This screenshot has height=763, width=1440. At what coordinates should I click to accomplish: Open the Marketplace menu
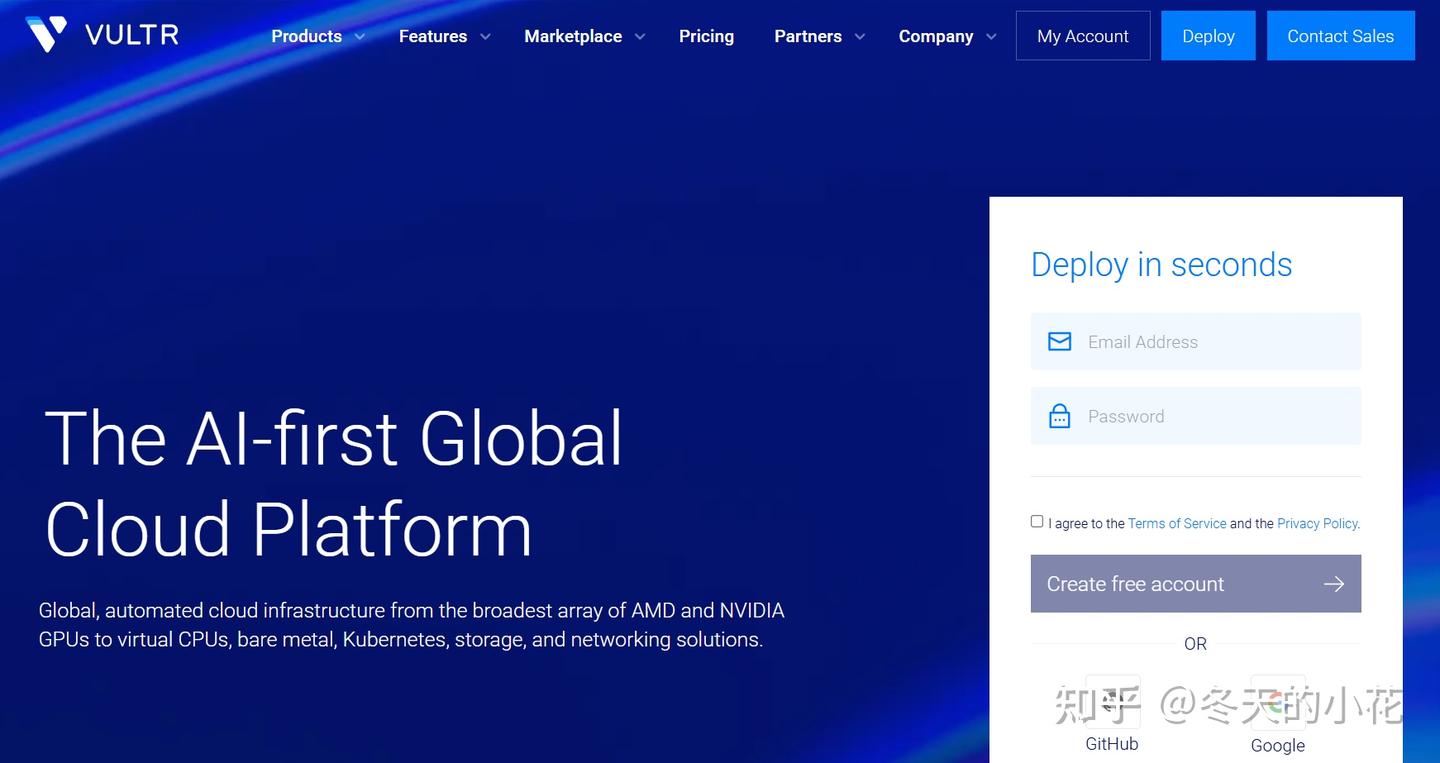(573, 36)
